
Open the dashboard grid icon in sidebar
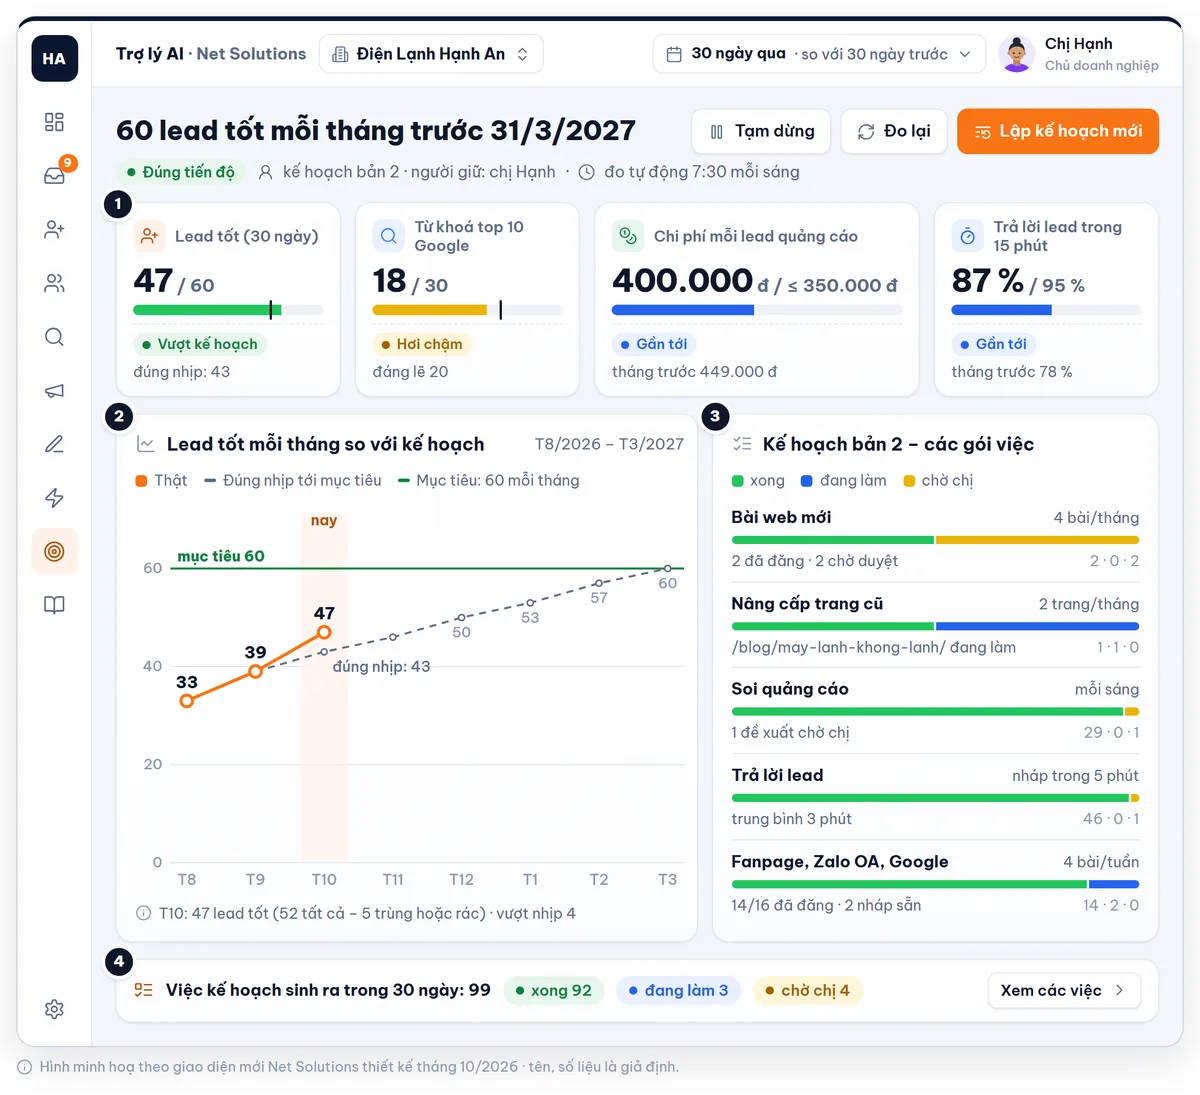54,122
